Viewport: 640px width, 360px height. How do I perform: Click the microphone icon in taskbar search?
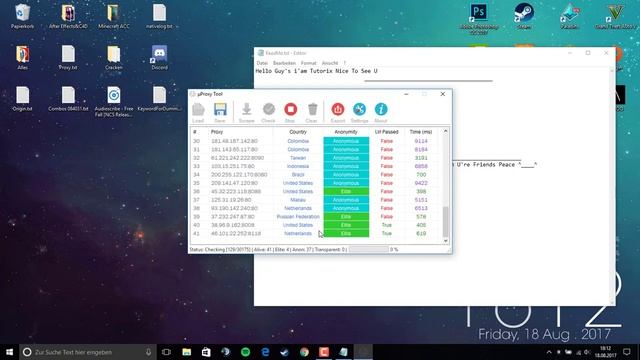click(x=148, y=352)
